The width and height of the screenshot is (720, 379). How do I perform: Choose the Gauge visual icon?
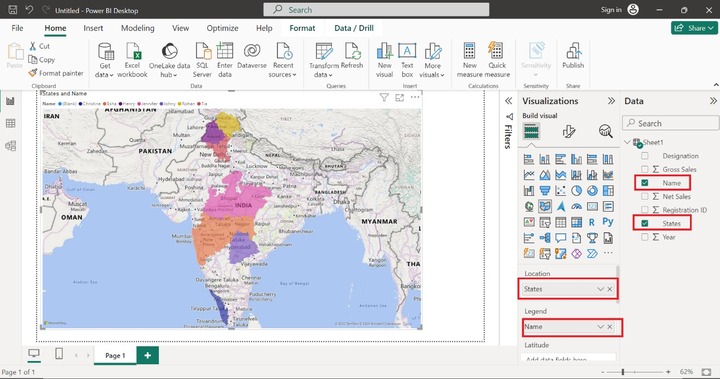pos(576,207)
